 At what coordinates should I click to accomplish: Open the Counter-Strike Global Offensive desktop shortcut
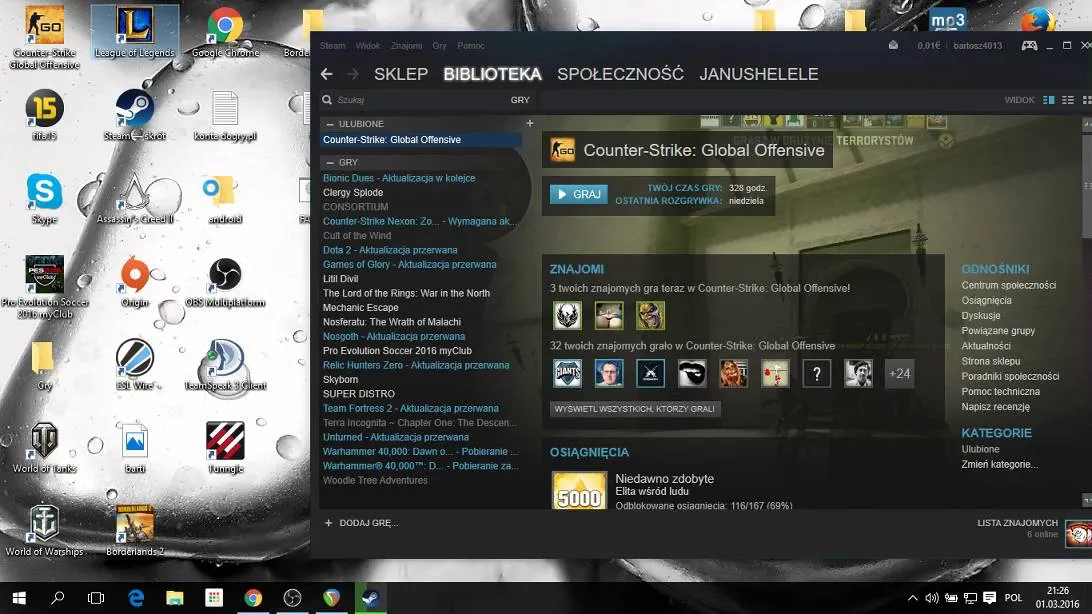(x=45, y=38)
